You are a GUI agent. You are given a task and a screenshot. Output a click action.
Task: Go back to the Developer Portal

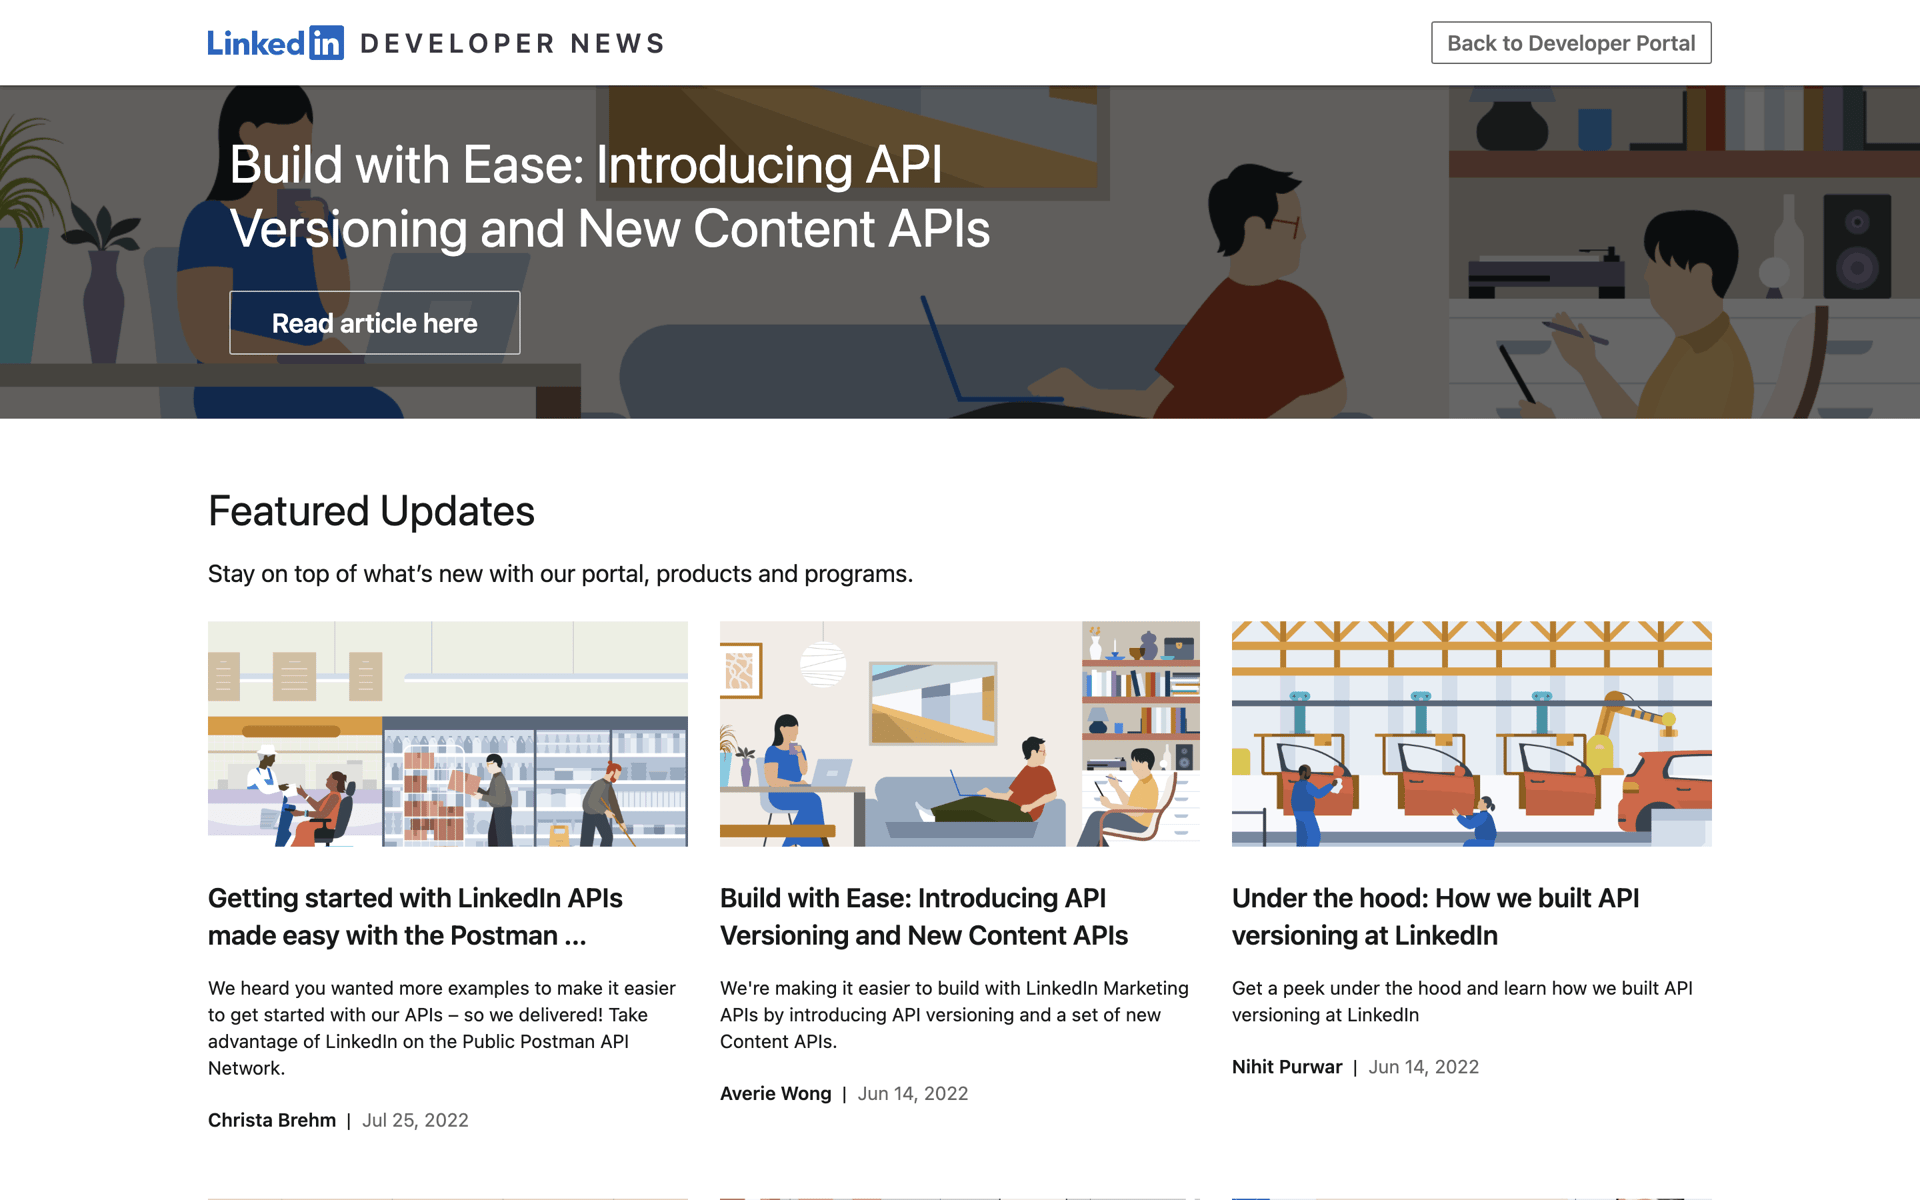click(x=1571, y=43)
